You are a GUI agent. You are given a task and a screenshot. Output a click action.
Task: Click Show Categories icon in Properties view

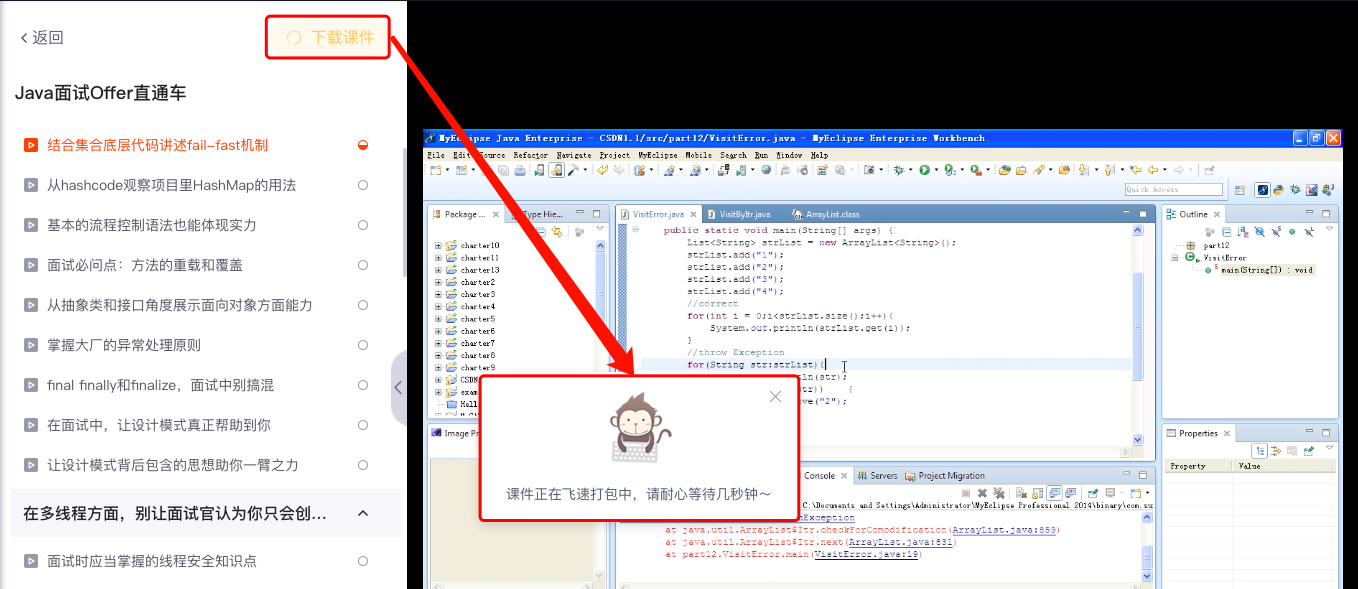[x=1260, y=451]
